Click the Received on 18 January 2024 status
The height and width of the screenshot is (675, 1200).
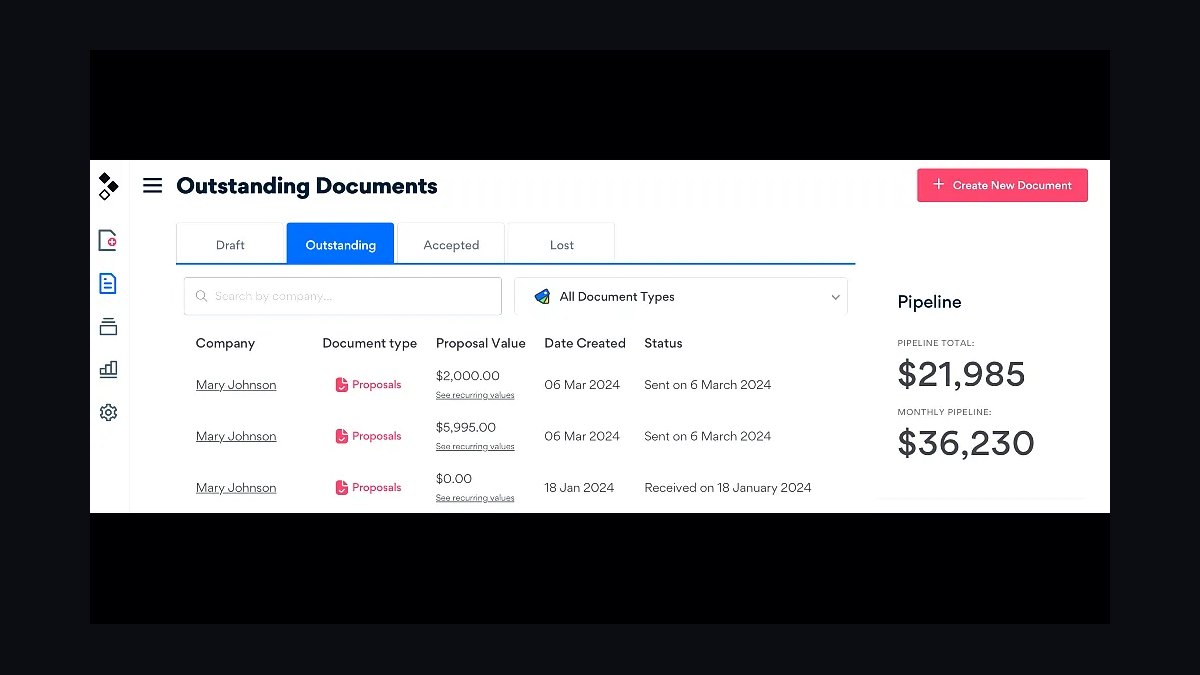[728, 488]
